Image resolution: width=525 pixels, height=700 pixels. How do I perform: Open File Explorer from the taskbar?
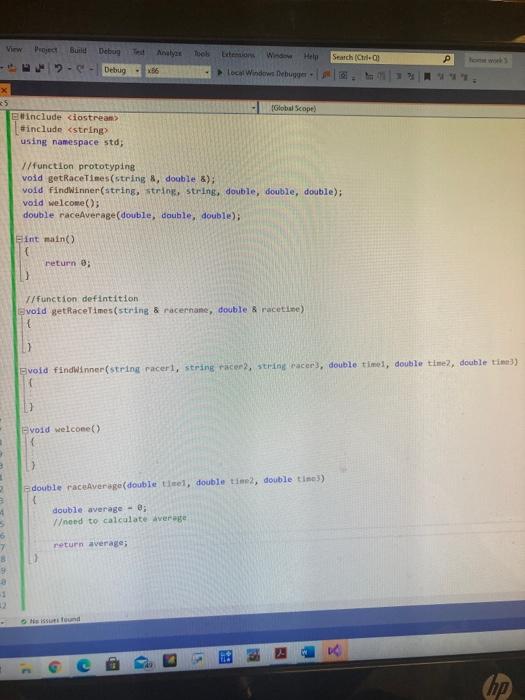pos(26,667)
